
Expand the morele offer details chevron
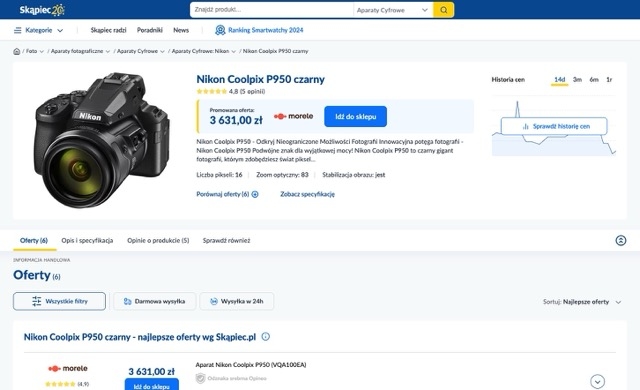click(x=597, y=382)
